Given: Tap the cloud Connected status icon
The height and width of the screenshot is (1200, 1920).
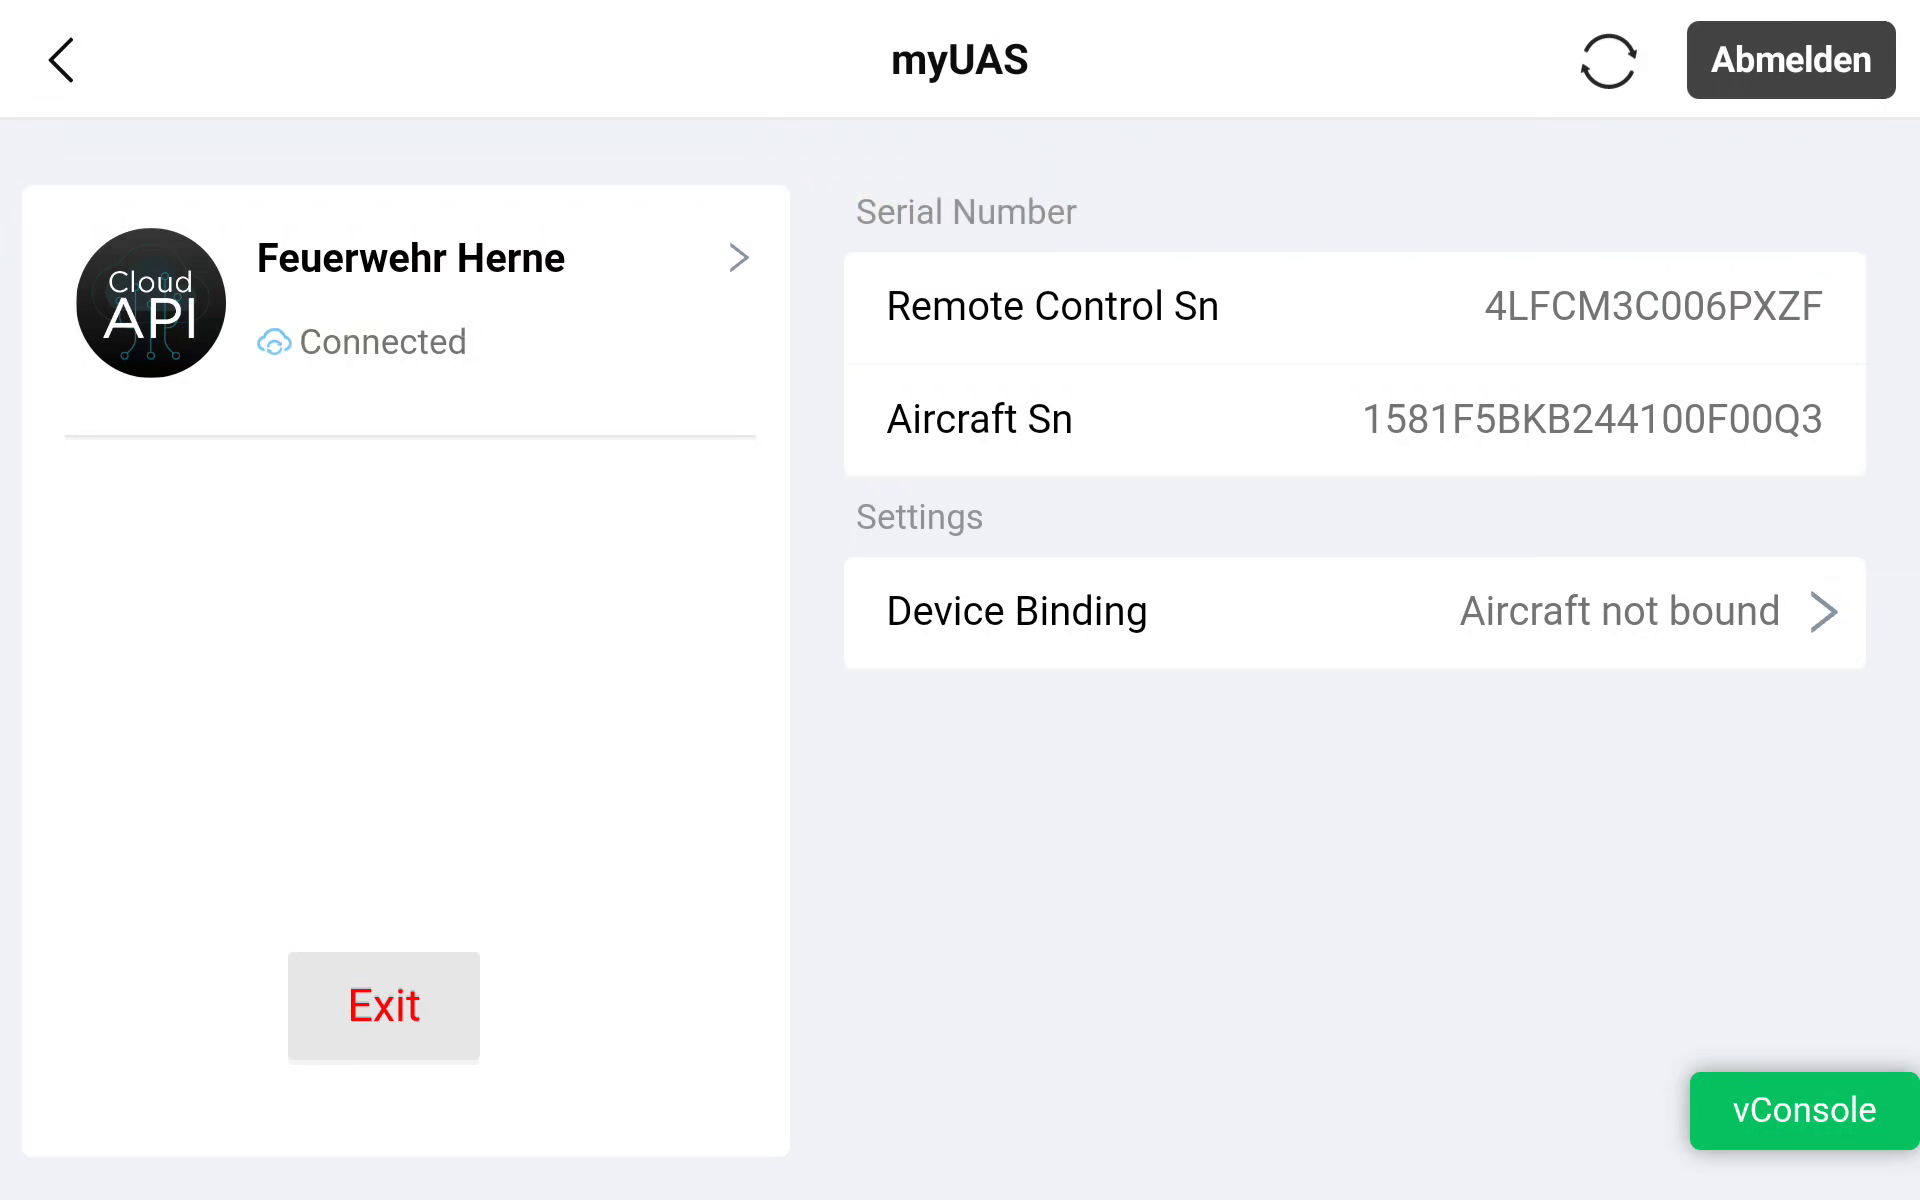Looking at the screenshot, I should coord(273,342).
